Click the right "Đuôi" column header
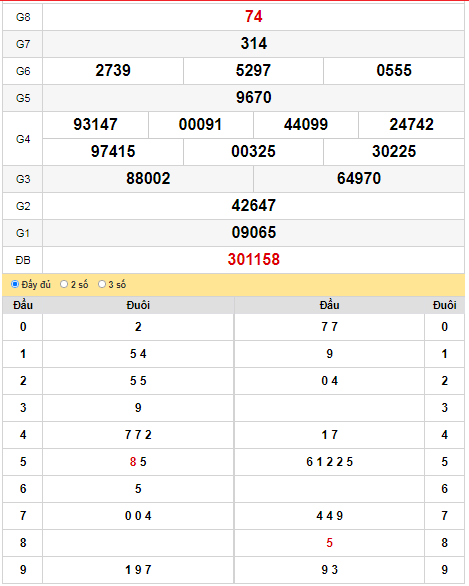 [x=444, y=305]
